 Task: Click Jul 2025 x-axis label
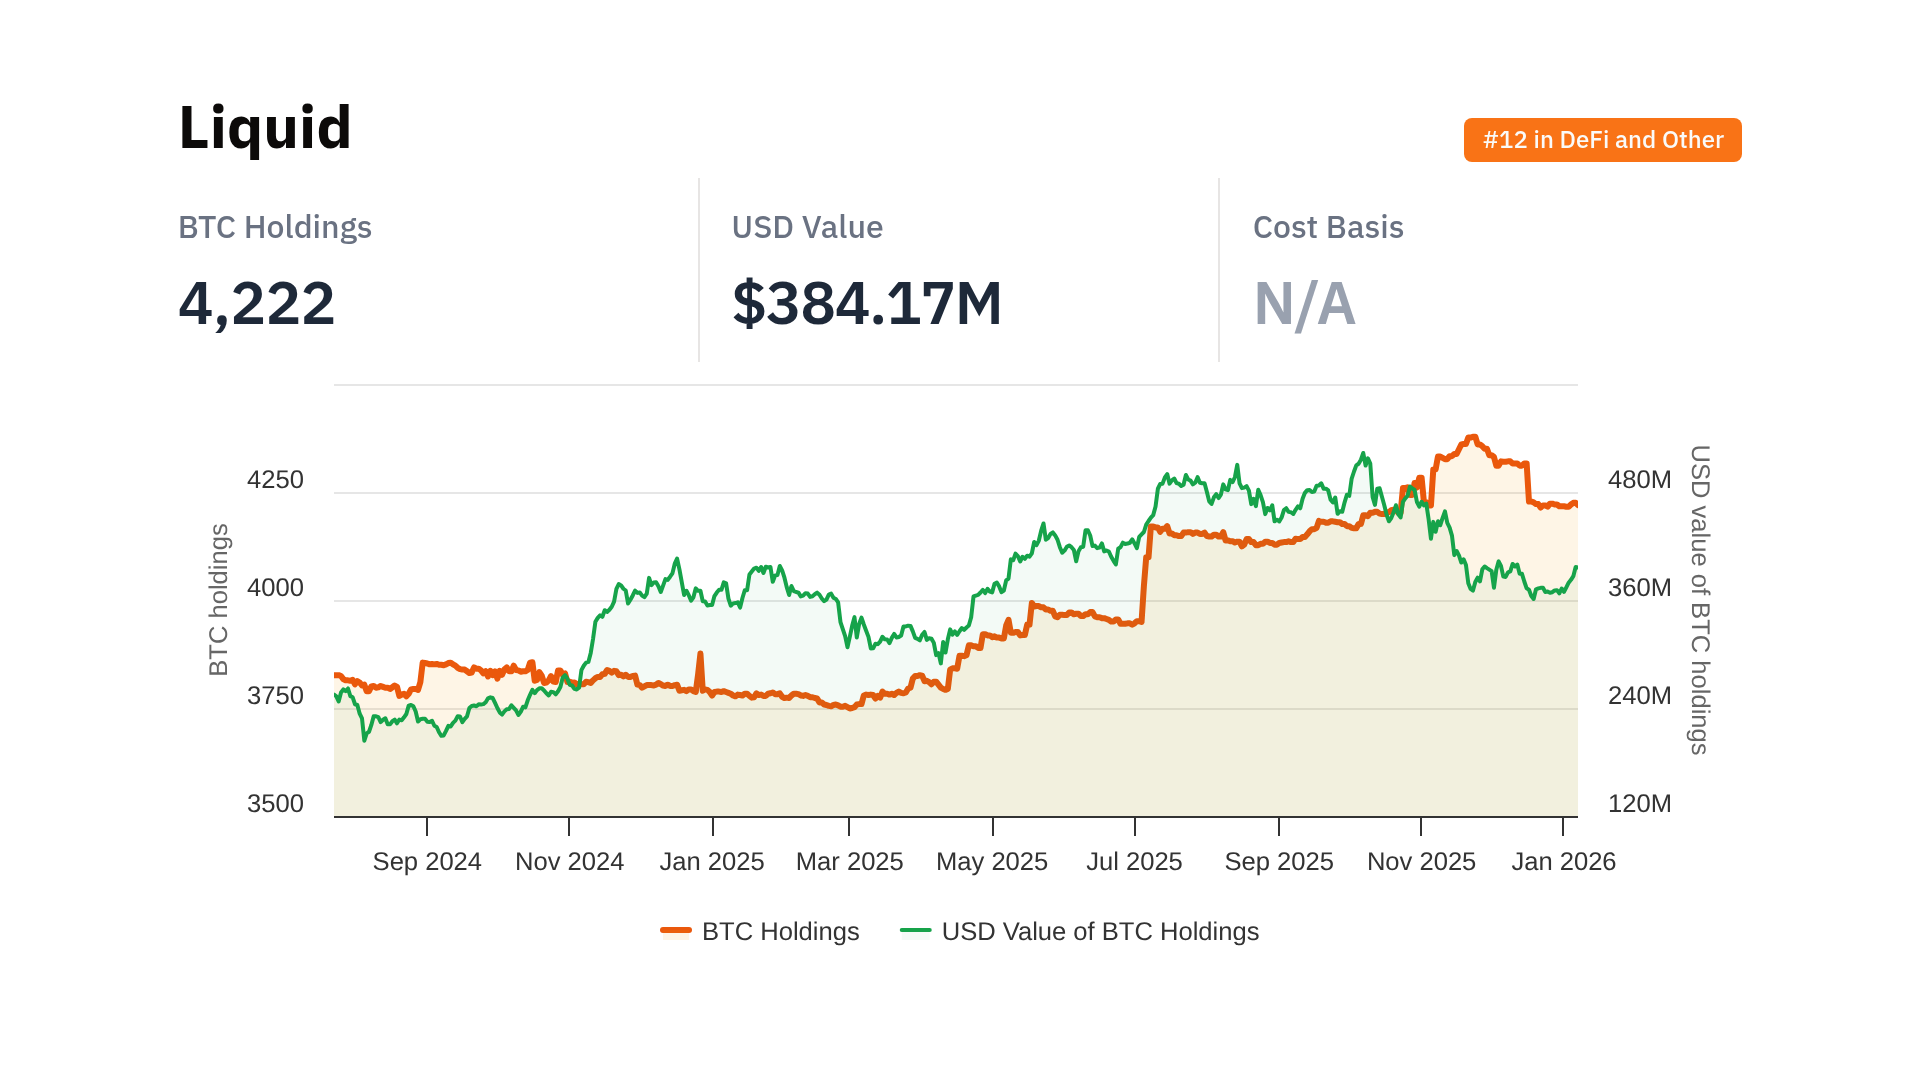(x=1134, y=861)
